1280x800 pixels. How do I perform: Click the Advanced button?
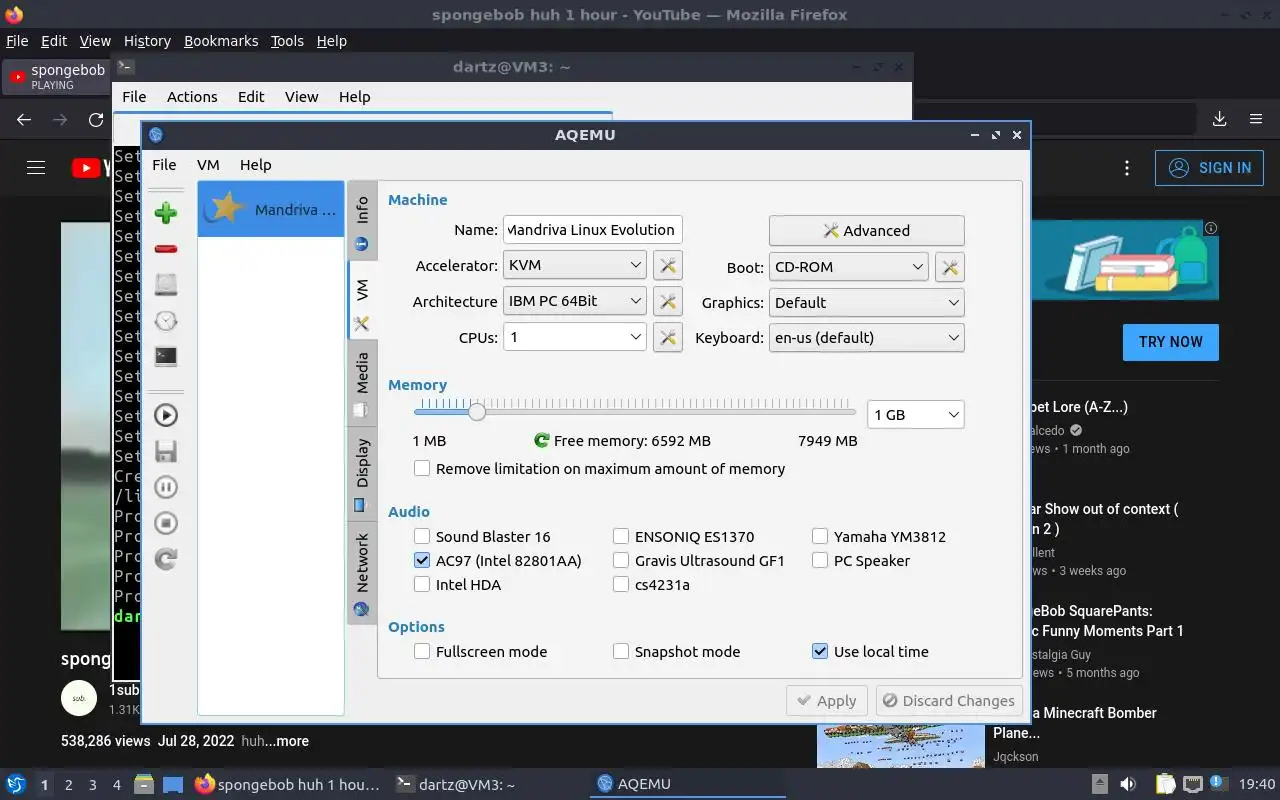click(866, 230)
